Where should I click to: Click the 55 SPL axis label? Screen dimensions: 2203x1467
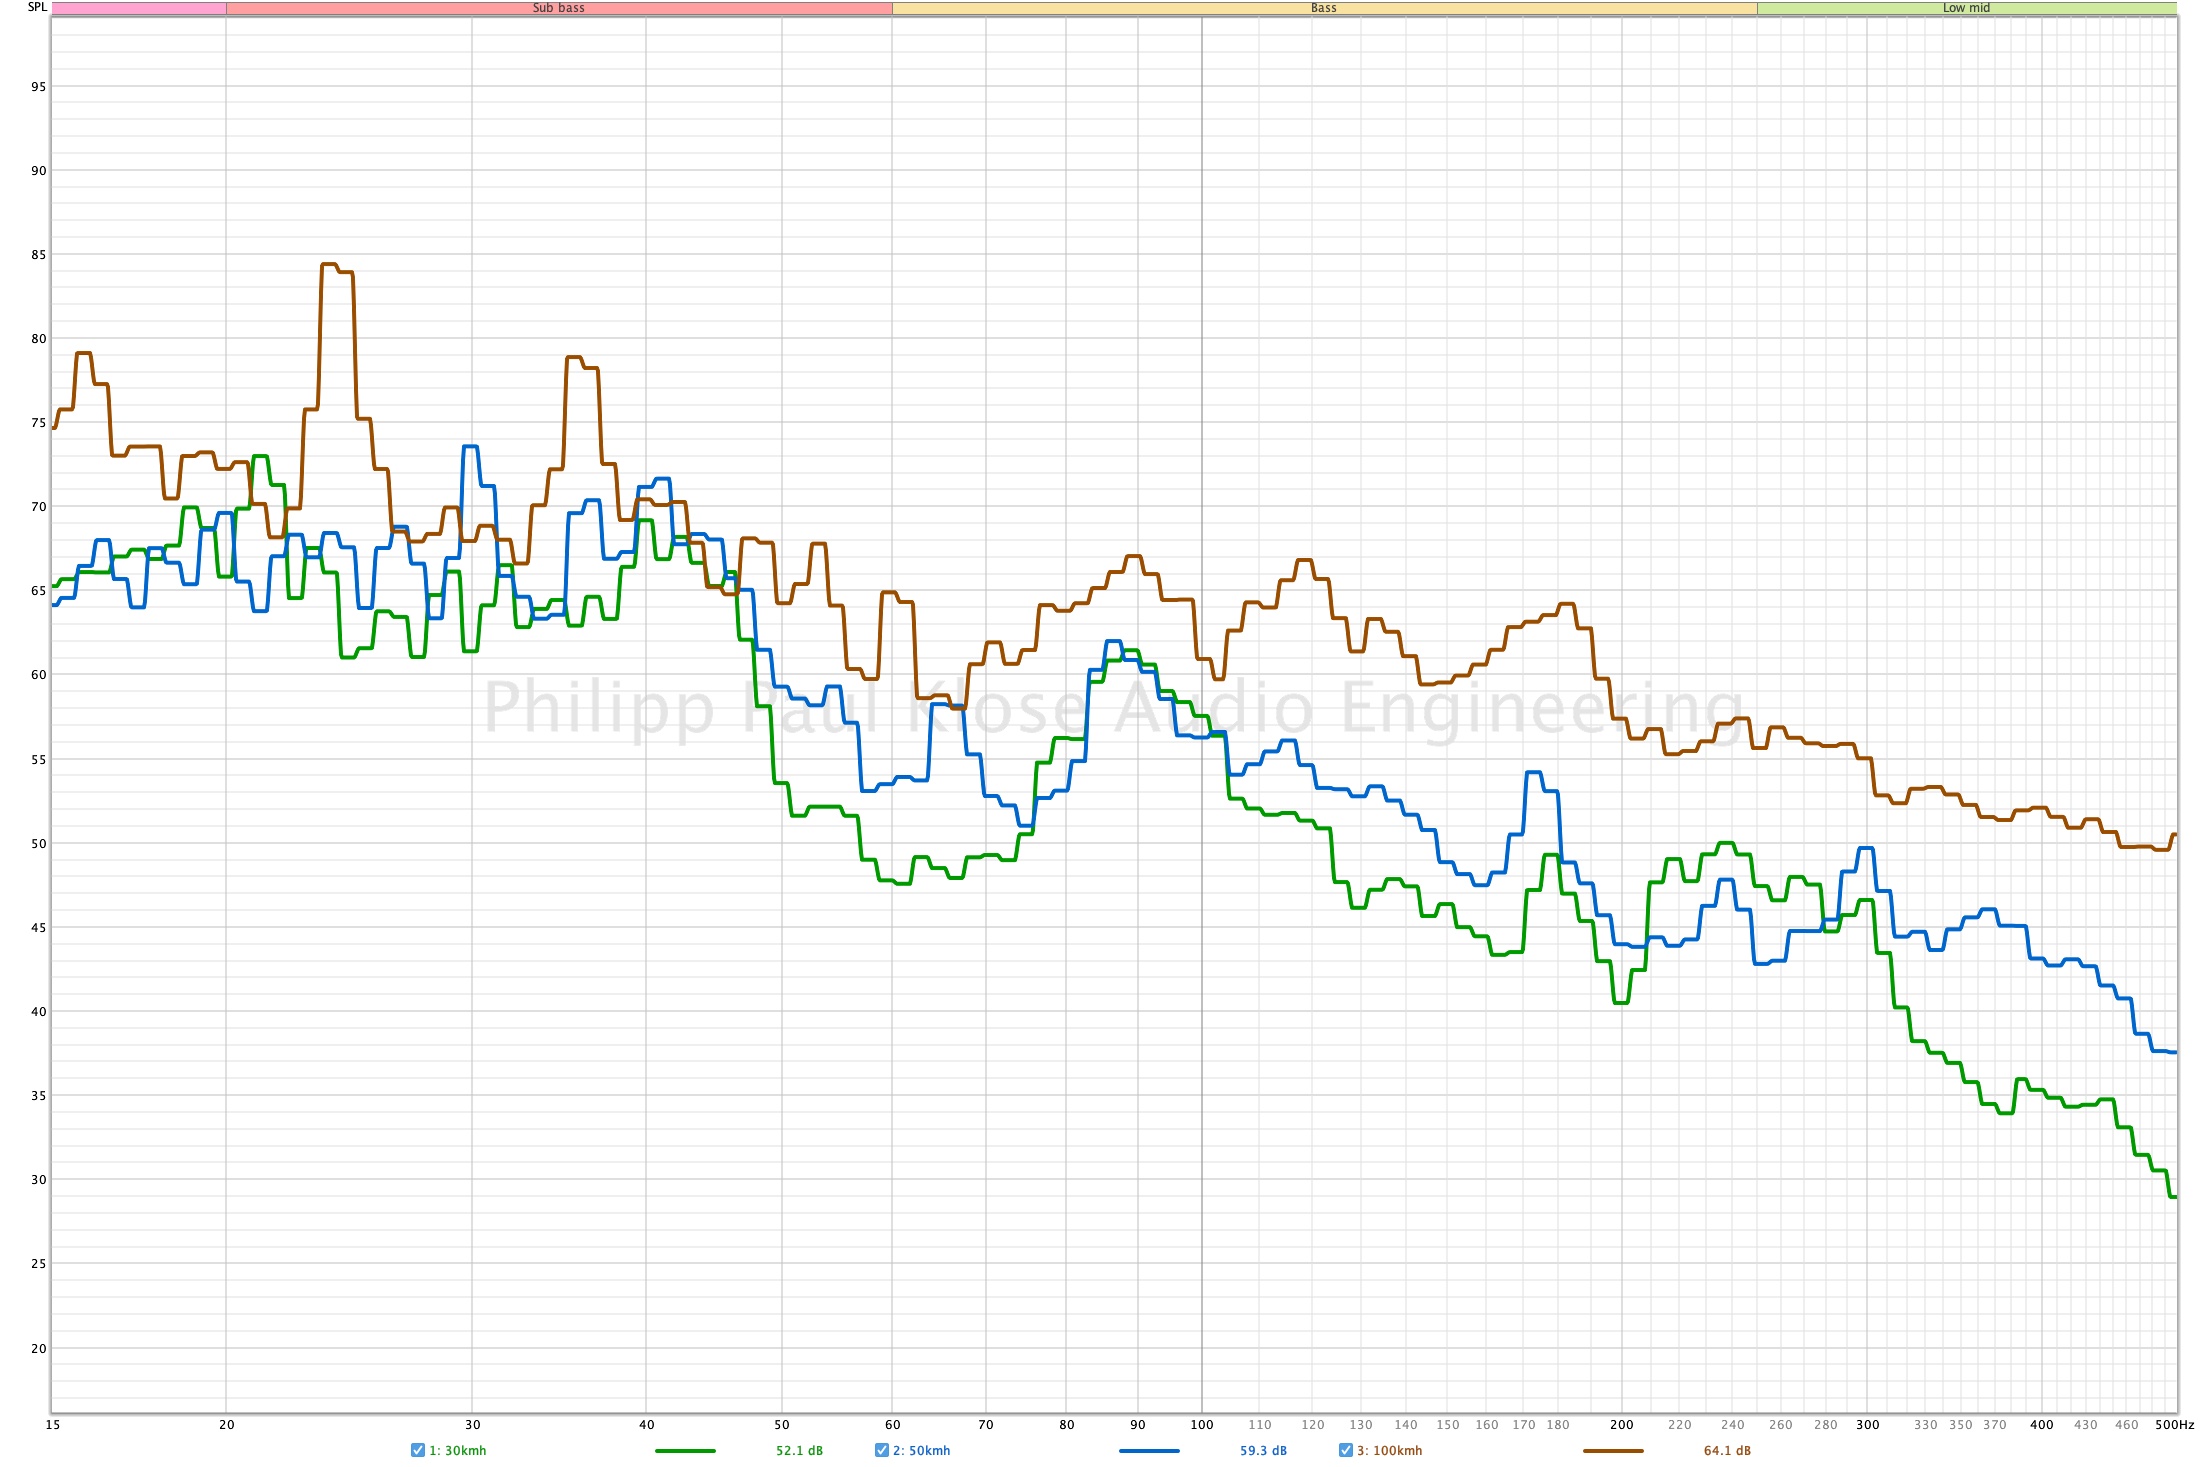[x=38, y=759]
